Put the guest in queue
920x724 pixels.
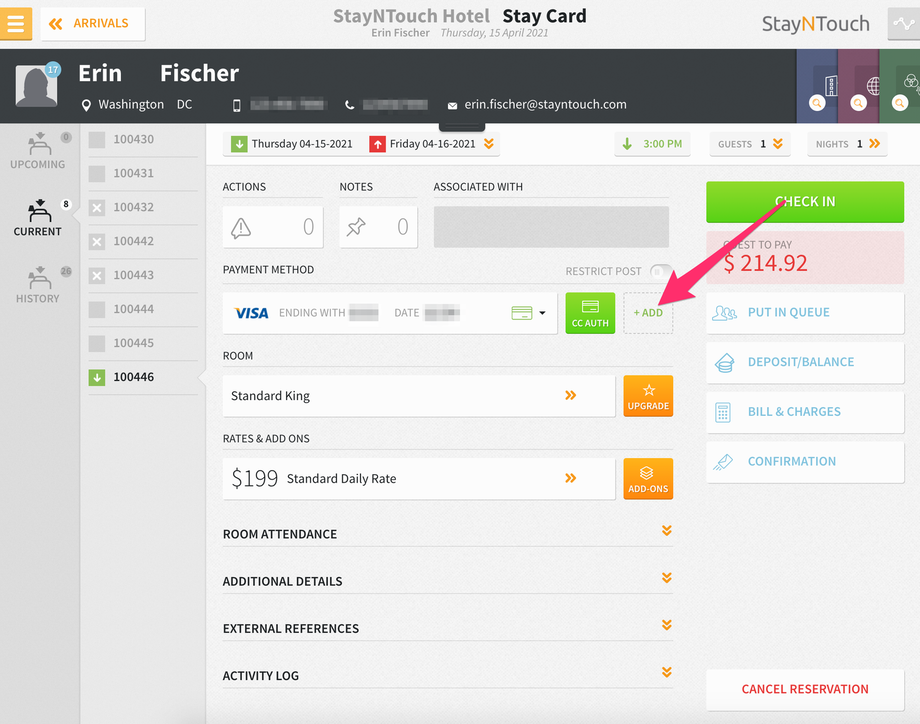point(805,313)
